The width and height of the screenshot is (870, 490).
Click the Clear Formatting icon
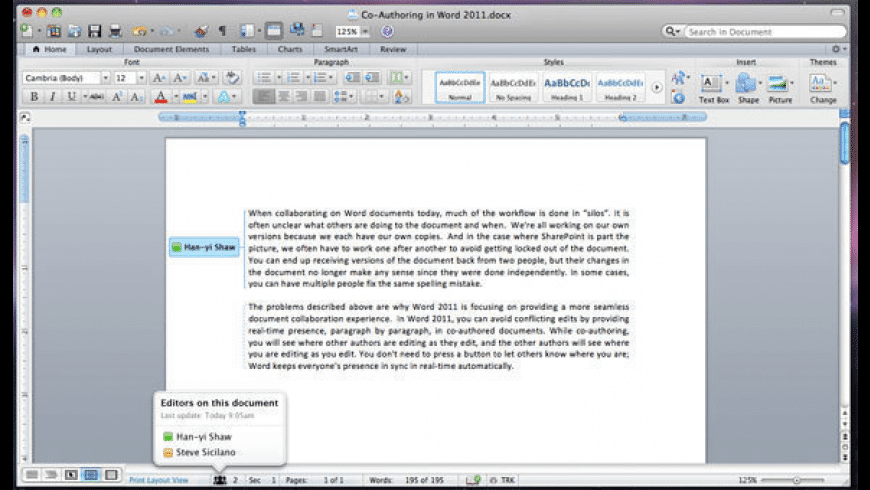pyautogui.click(x=232, y=78)
